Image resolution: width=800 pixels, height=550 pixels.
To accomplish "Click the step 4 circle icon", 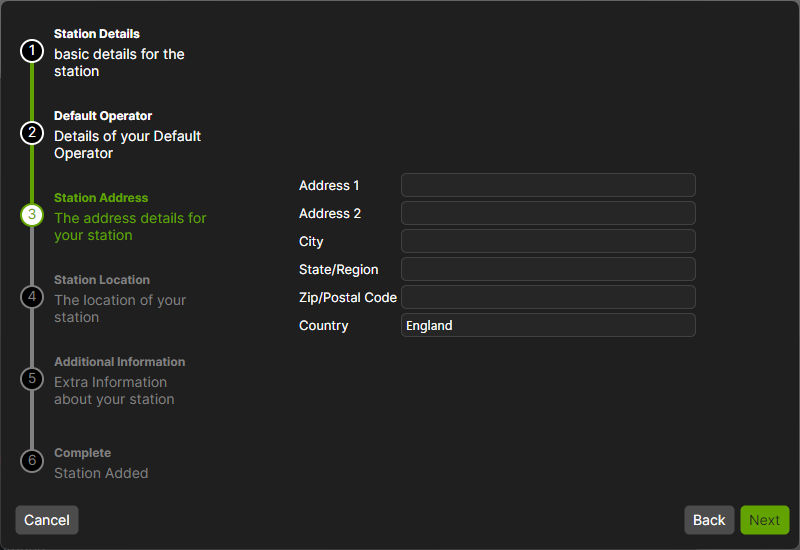I will pyautogui.click(x=32, y=297).
